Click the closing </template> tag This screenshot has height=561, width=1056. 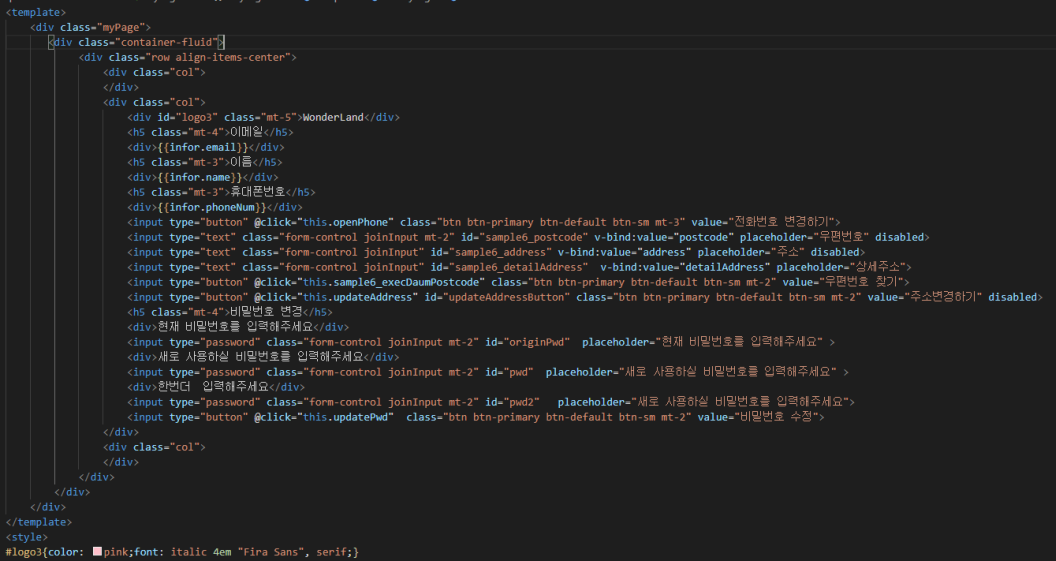point(38,522)
